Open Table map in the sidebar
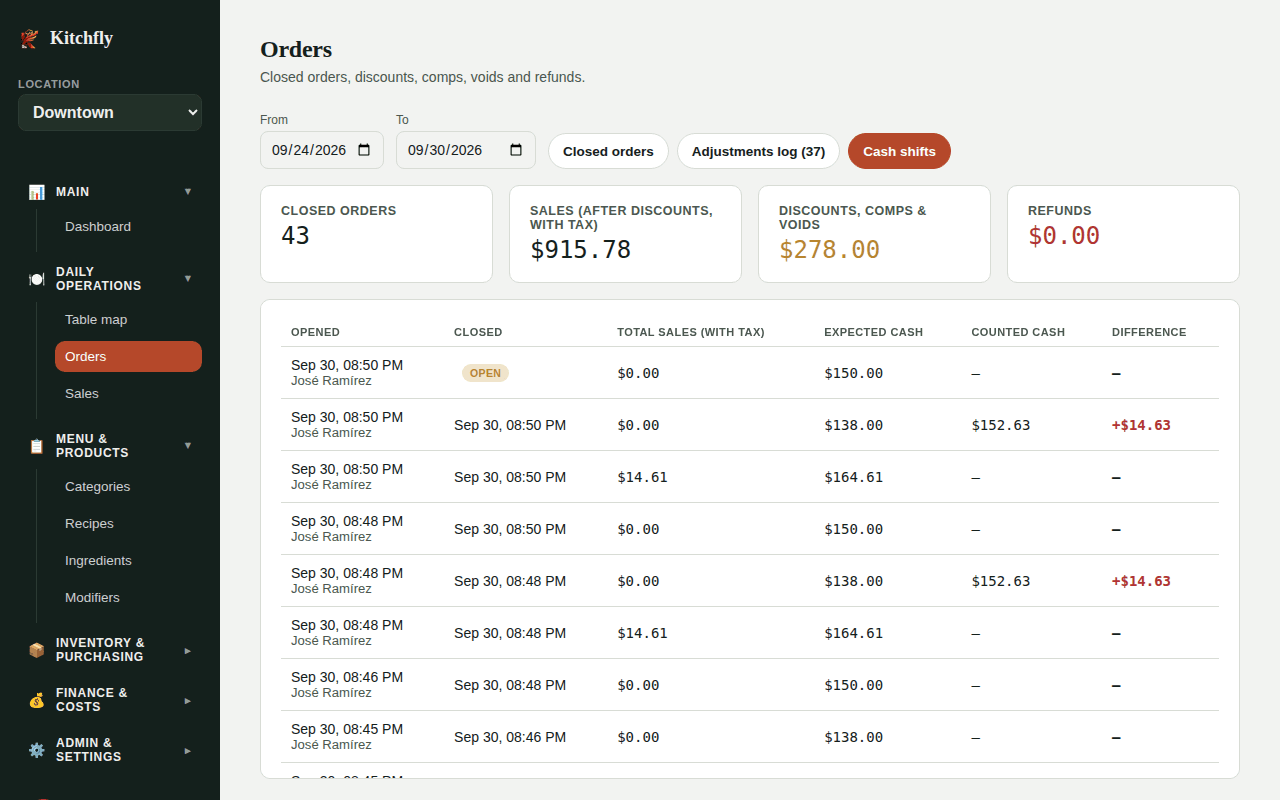Image resolution: width=1280 pixels, height=800 pixels. point(128,320)
